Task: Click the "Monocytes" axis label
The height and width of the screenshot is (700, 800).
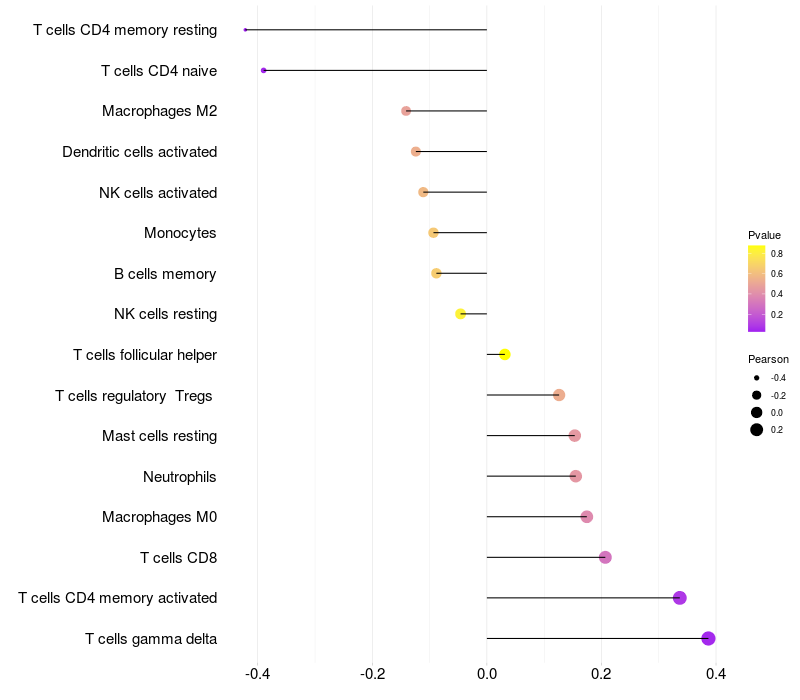Action: 180,233
